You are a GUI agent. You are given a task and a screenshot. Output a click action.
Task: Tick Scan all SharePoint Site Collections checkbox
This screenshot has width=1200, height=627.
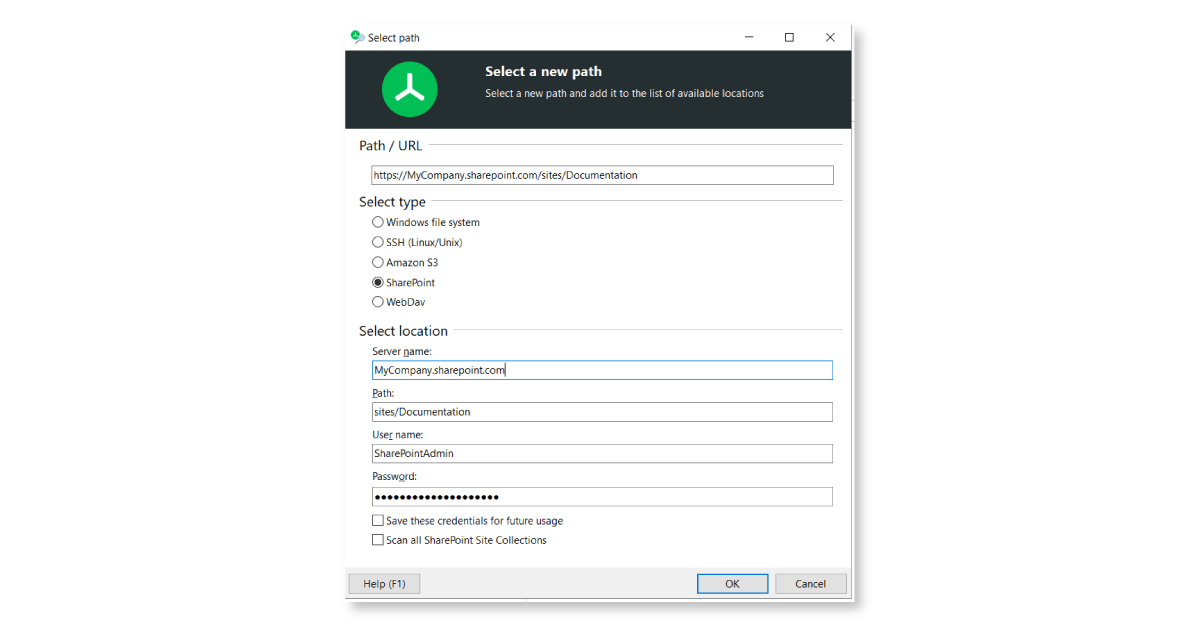click(378, 540)
